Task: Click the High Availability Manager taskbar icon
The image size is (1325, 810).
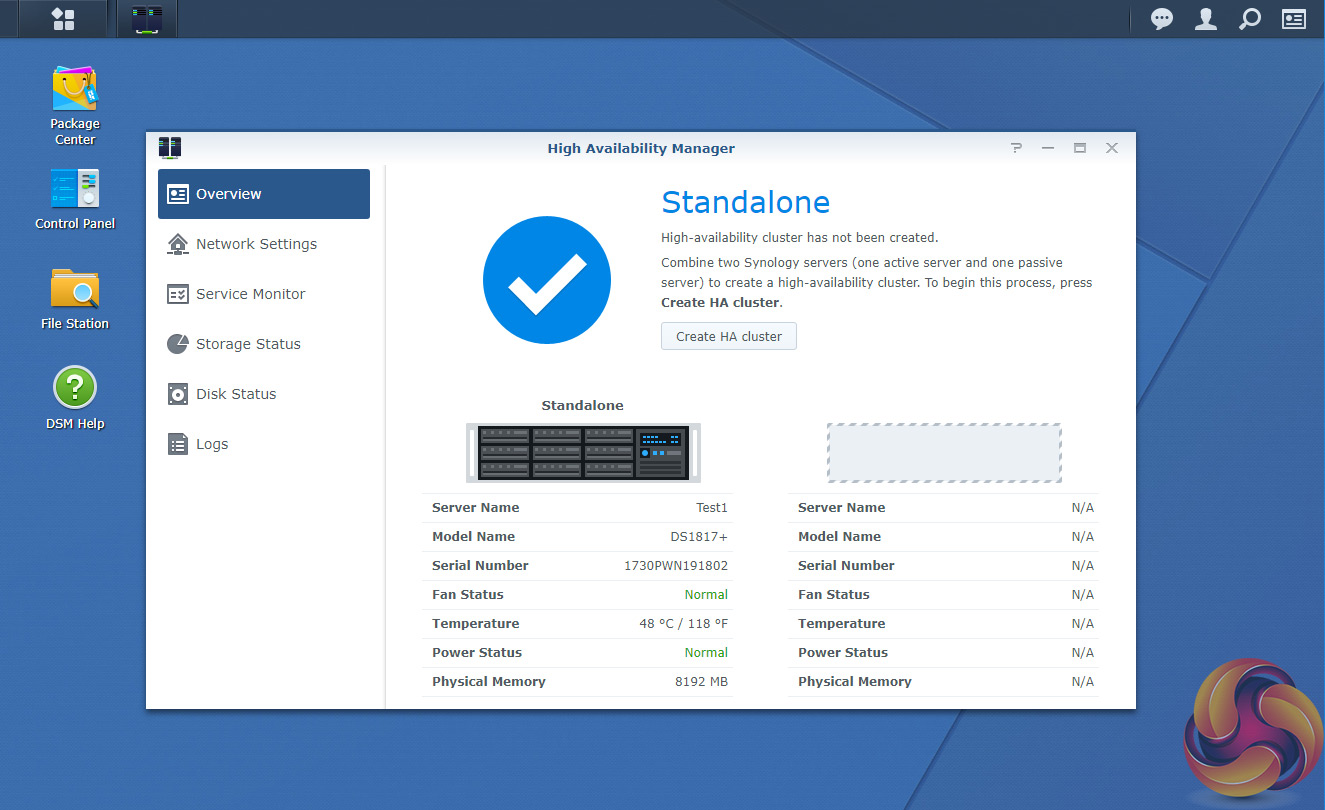Action: point(147,19)
